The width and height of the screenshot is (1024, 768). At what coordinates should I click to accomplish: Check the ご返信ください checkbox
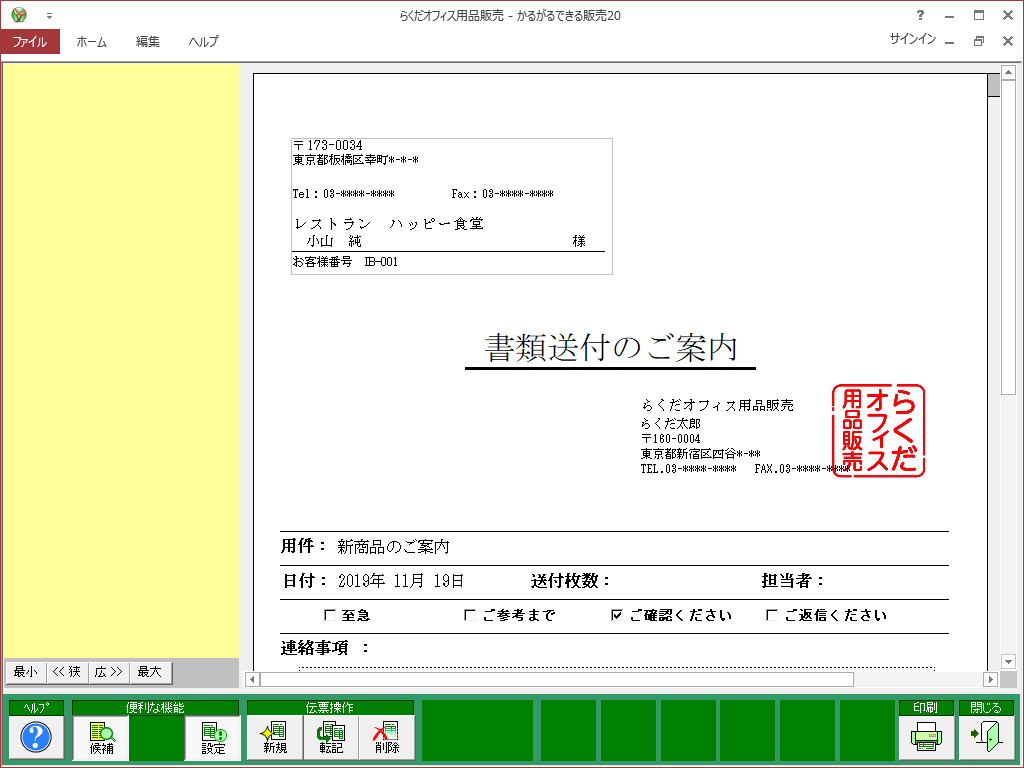click(x=772, y=615)
